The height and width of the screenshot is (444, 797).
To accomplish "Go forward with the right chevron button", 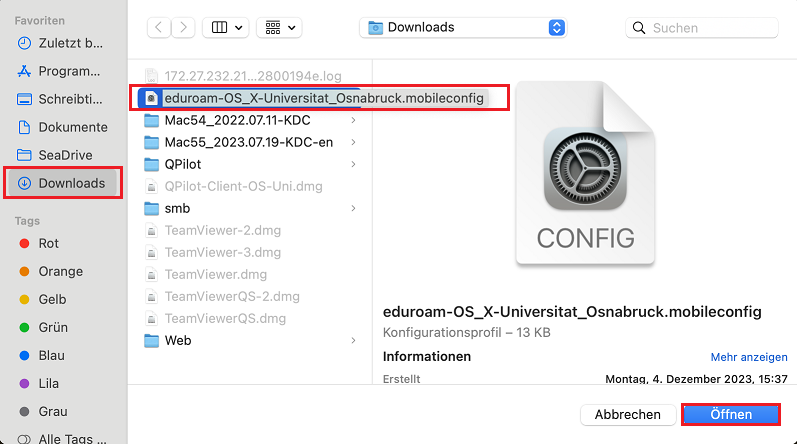I will (x=183, y=27).
